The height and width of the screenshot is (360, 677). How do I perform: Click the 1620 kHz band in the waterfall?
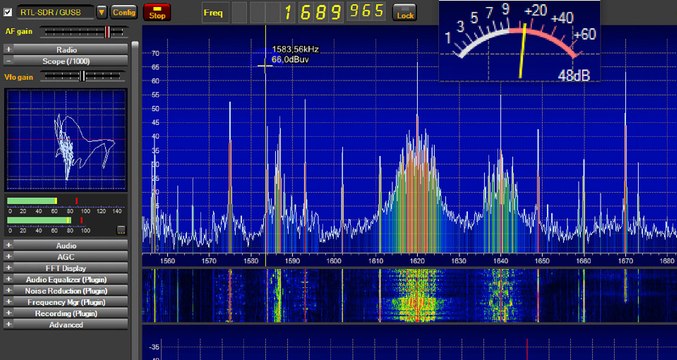417,295
